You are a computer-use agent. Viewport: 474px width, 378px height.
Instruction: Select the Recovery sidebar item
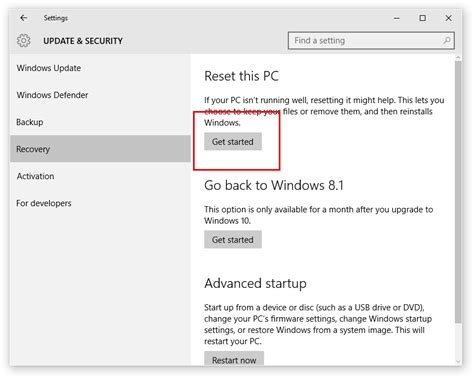(100, 149)
